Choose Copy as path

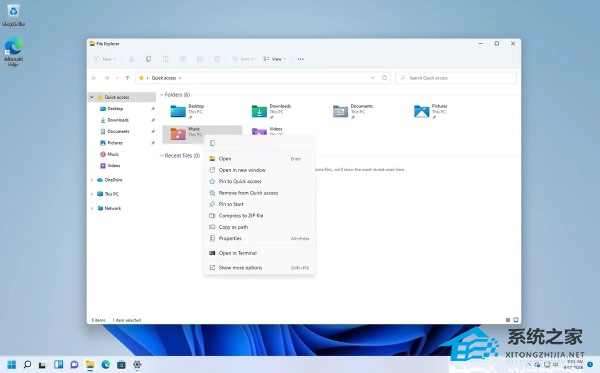click(x=259, y=227)
